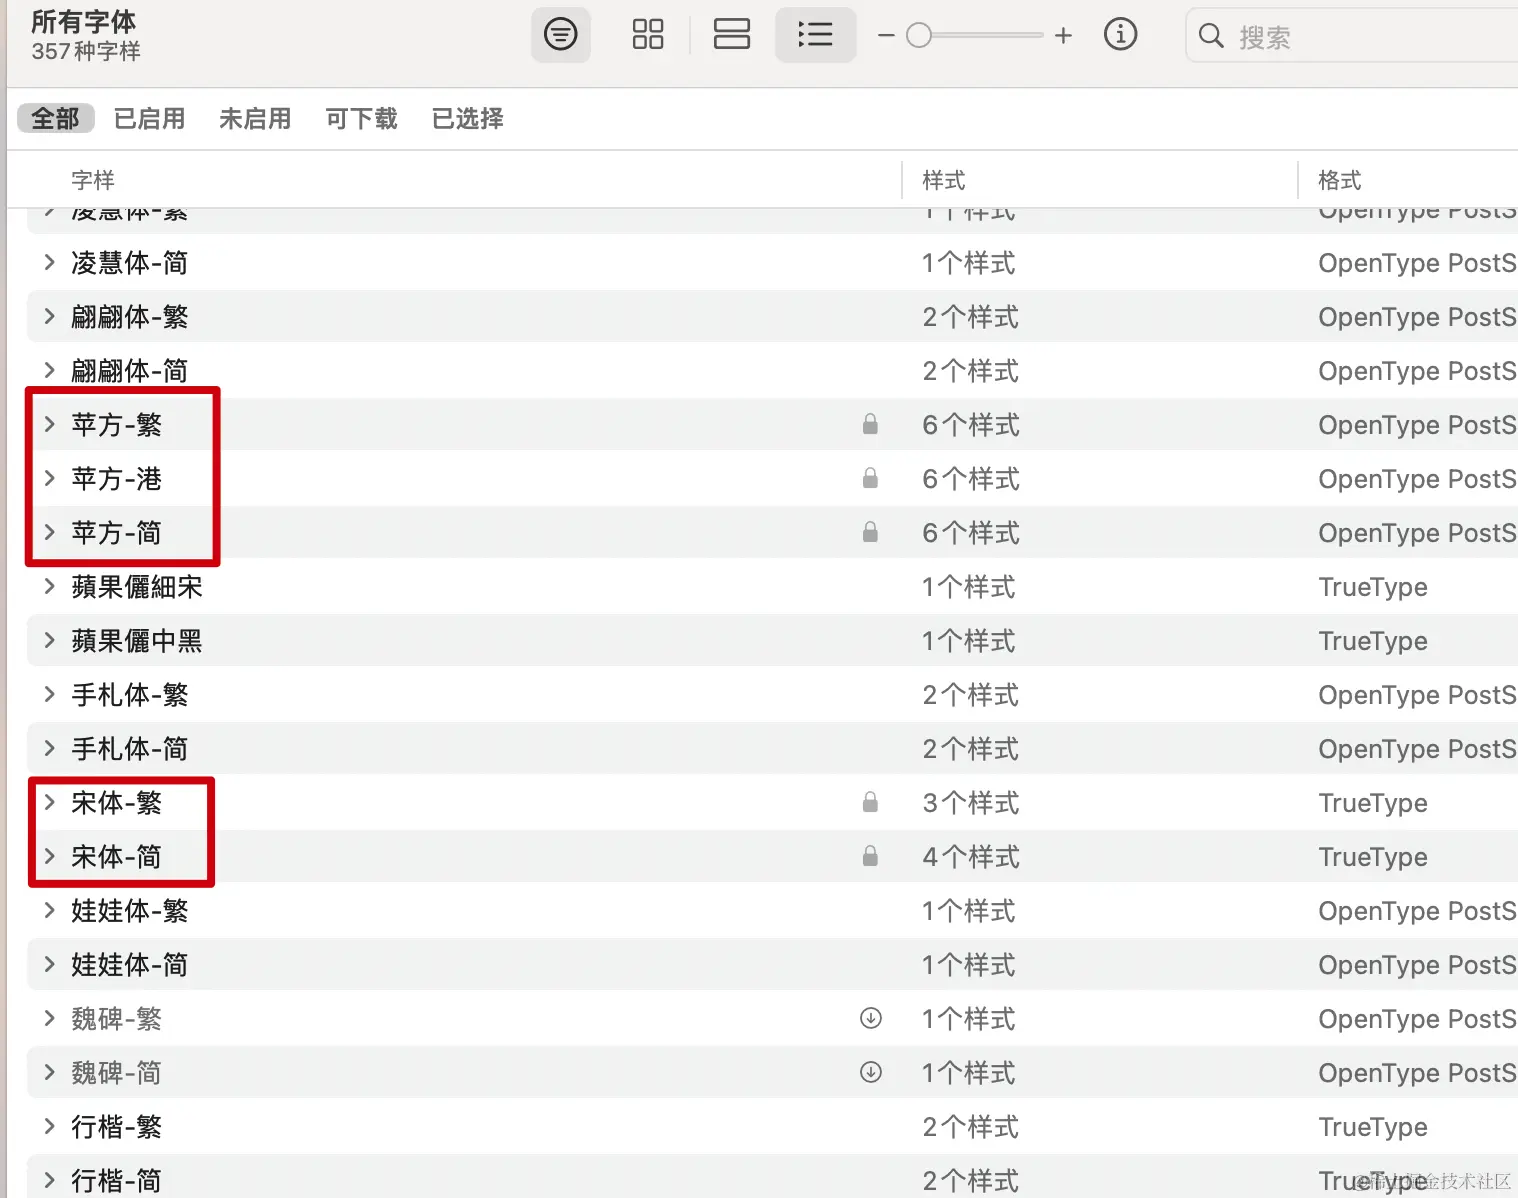The image size is (1518, 1198).
Task: Click TrueType format in 蘋果儷細宋 row
Action: click(x=1373, y=587)
